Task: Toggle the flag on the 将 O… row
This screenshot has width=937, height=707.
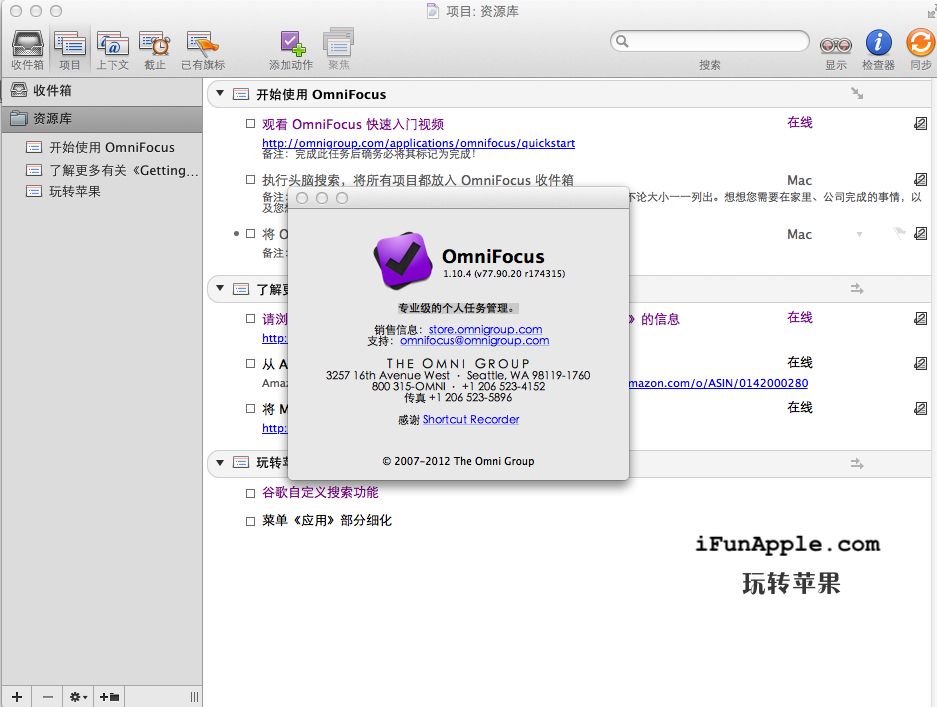Action: point(899,233)
